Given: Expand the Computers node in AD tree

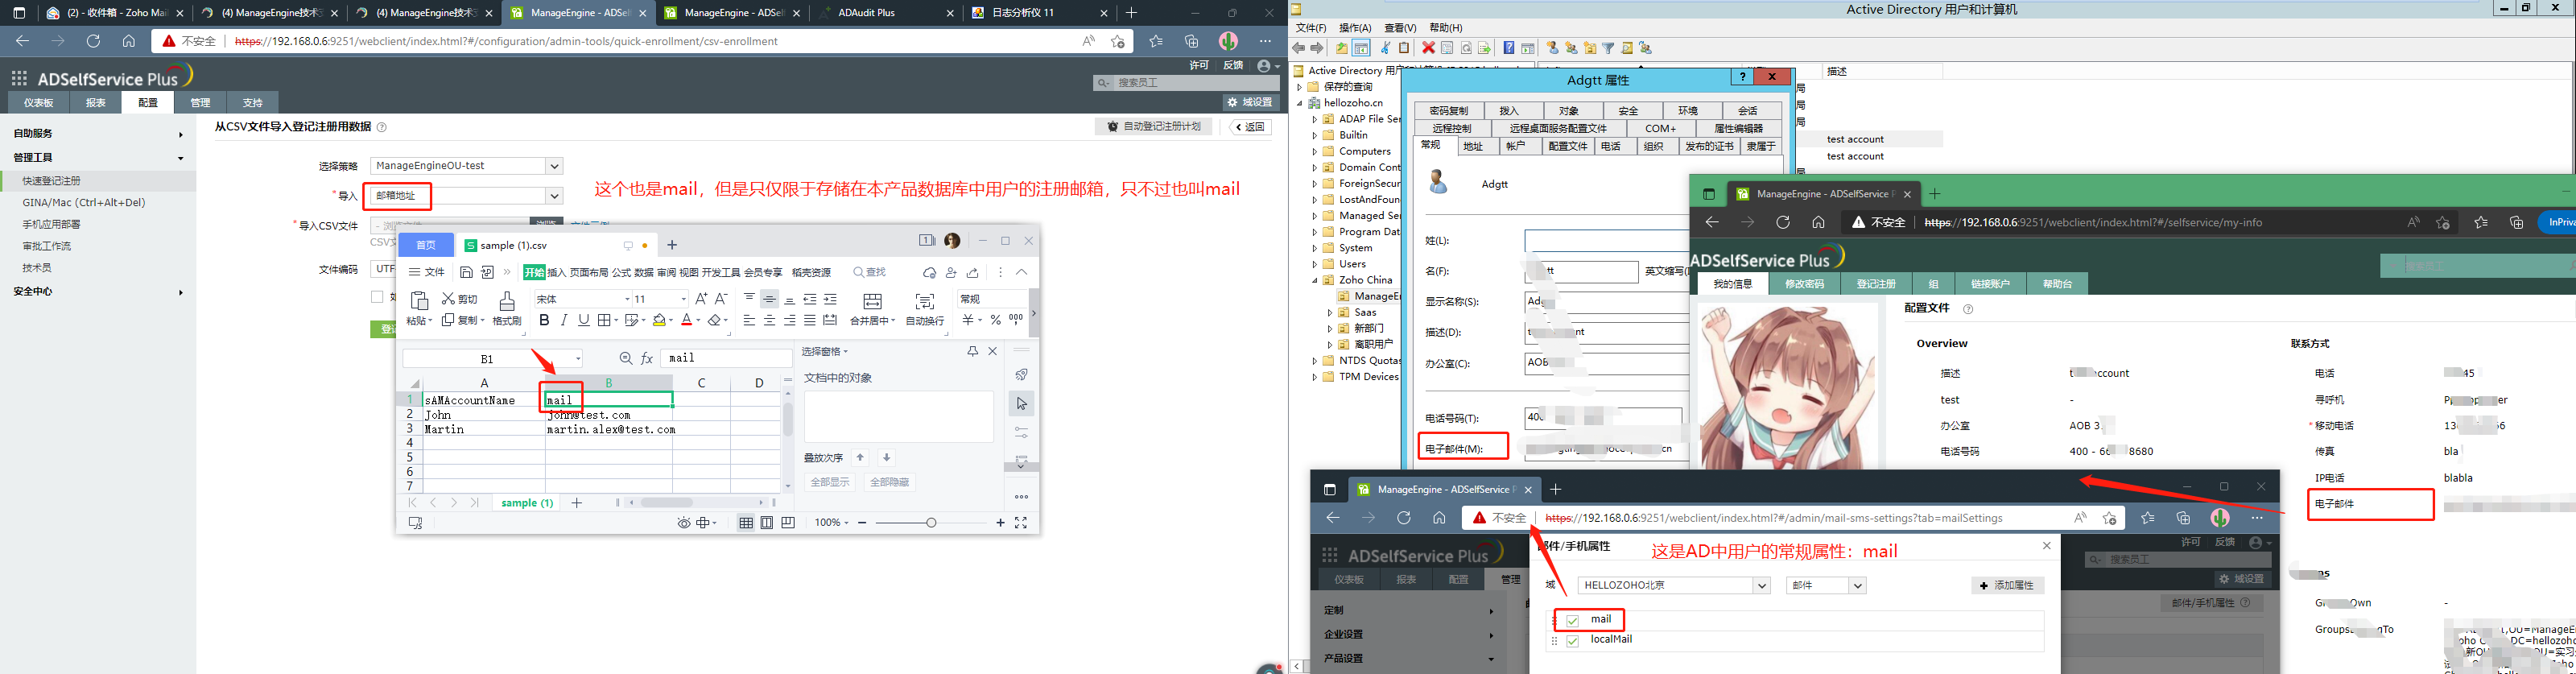Looking at the screenshot, I should [x=1314, y=152].
